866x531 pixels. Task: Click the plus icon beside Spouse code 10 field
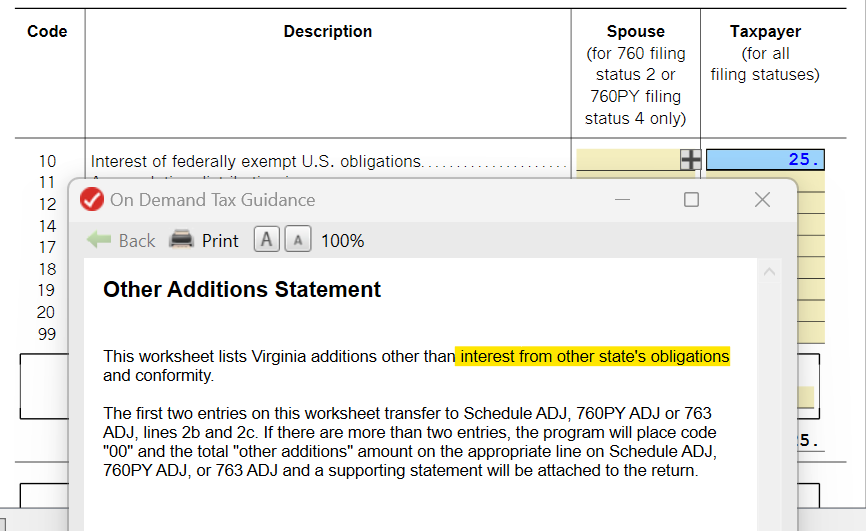[690, 160]
